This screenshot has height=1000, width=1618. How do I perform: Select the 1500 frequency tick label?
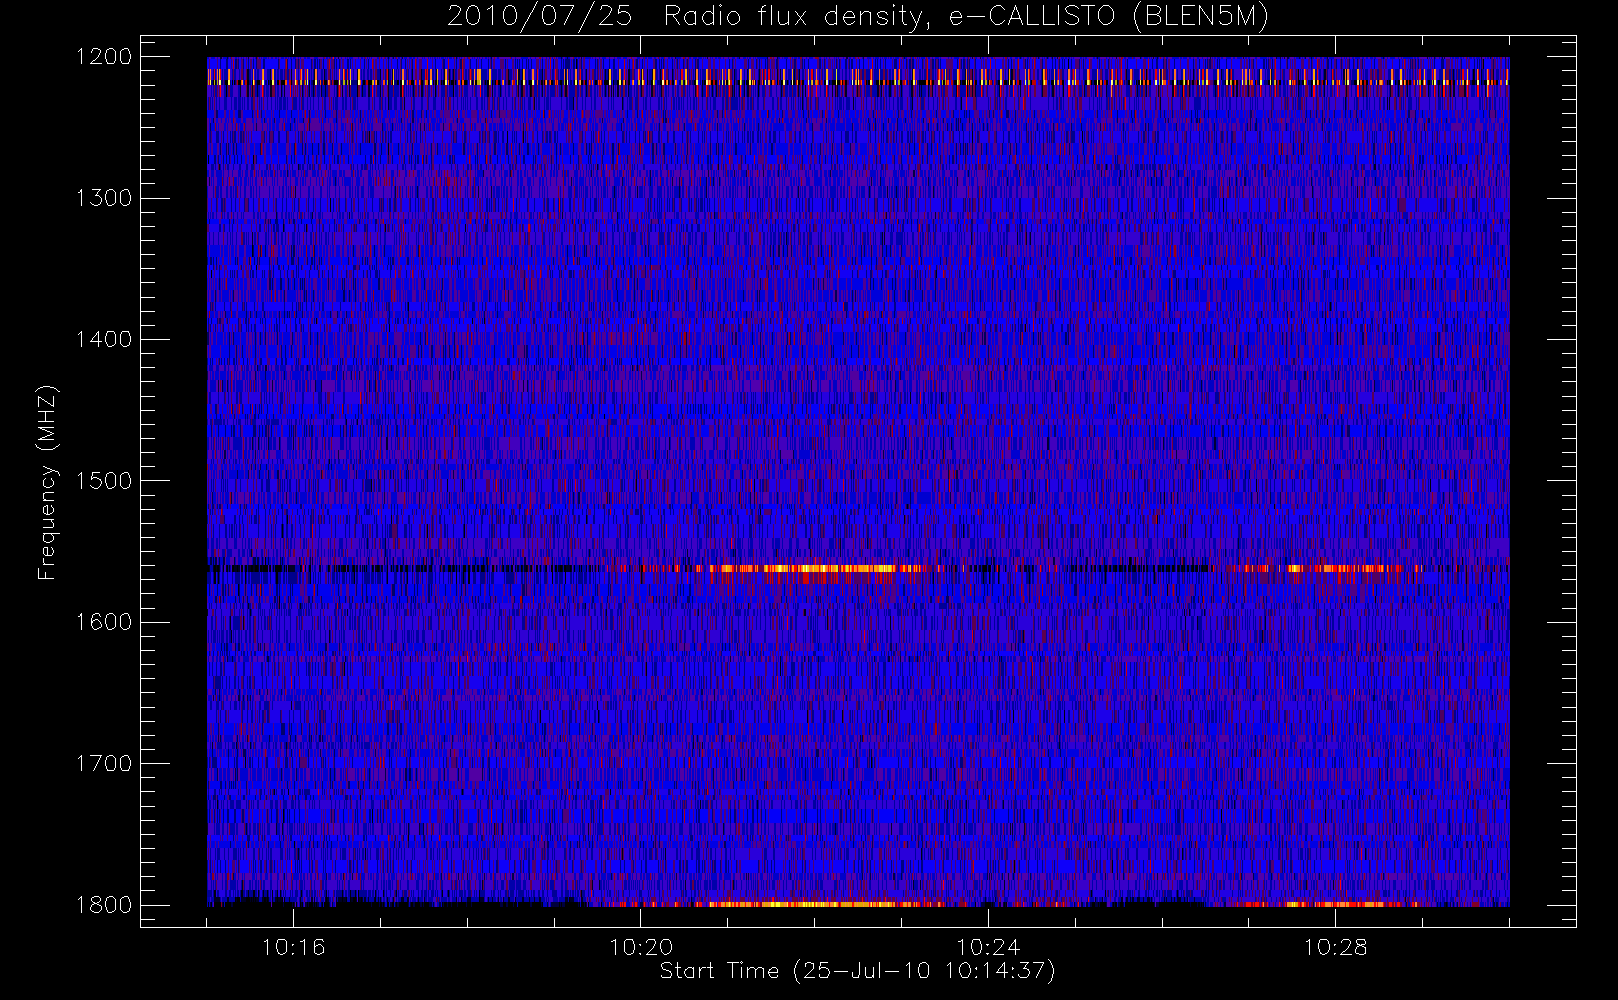coord(104,481)
